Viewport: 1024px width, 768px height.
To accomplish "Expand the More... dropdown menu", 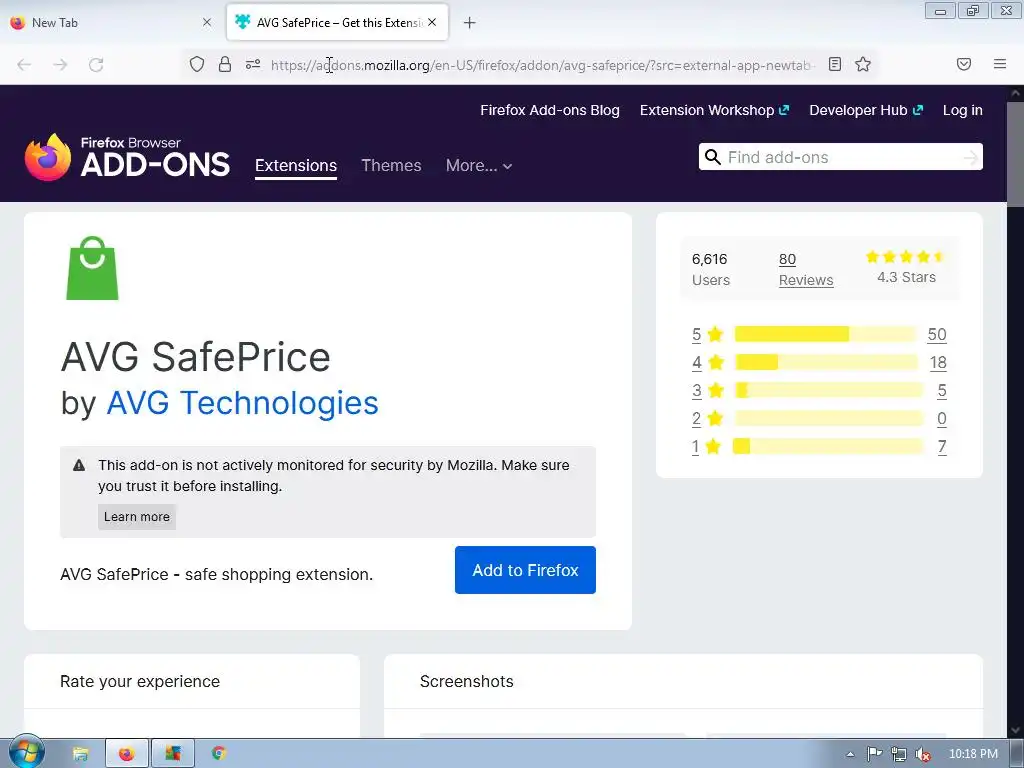I will (x=479, y=165).
